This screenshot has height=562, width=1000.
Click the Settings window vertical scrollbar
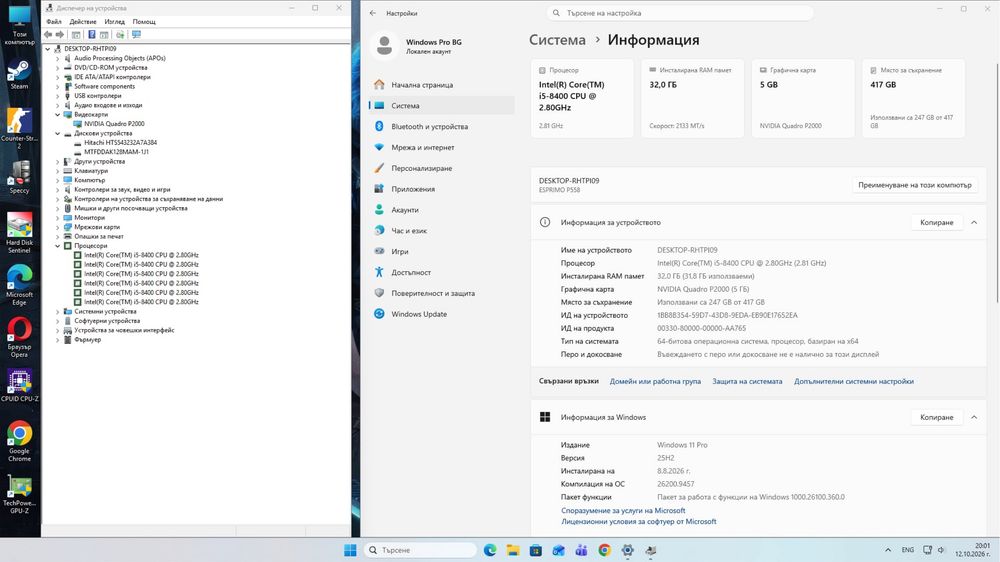(x=997, y=183)
